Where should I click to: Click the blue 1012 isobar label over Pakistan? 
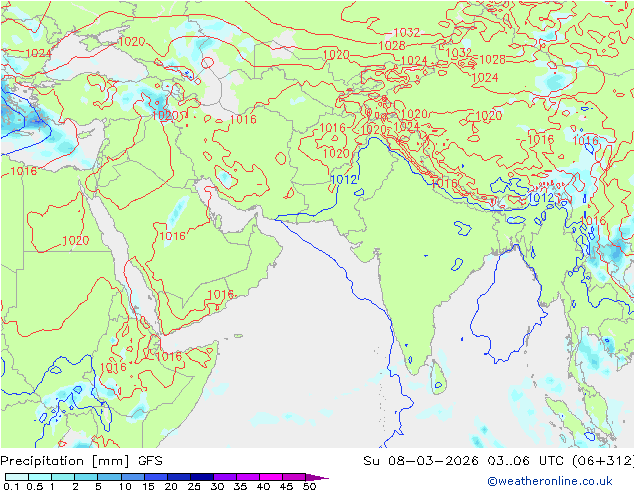pos(344,180)
